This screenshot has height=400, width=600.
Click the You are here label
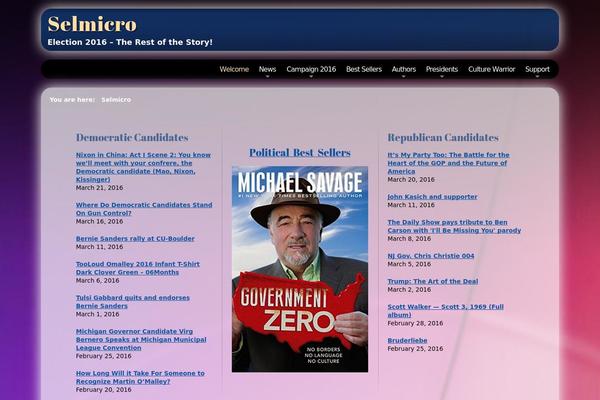click(x=72, y=100)
